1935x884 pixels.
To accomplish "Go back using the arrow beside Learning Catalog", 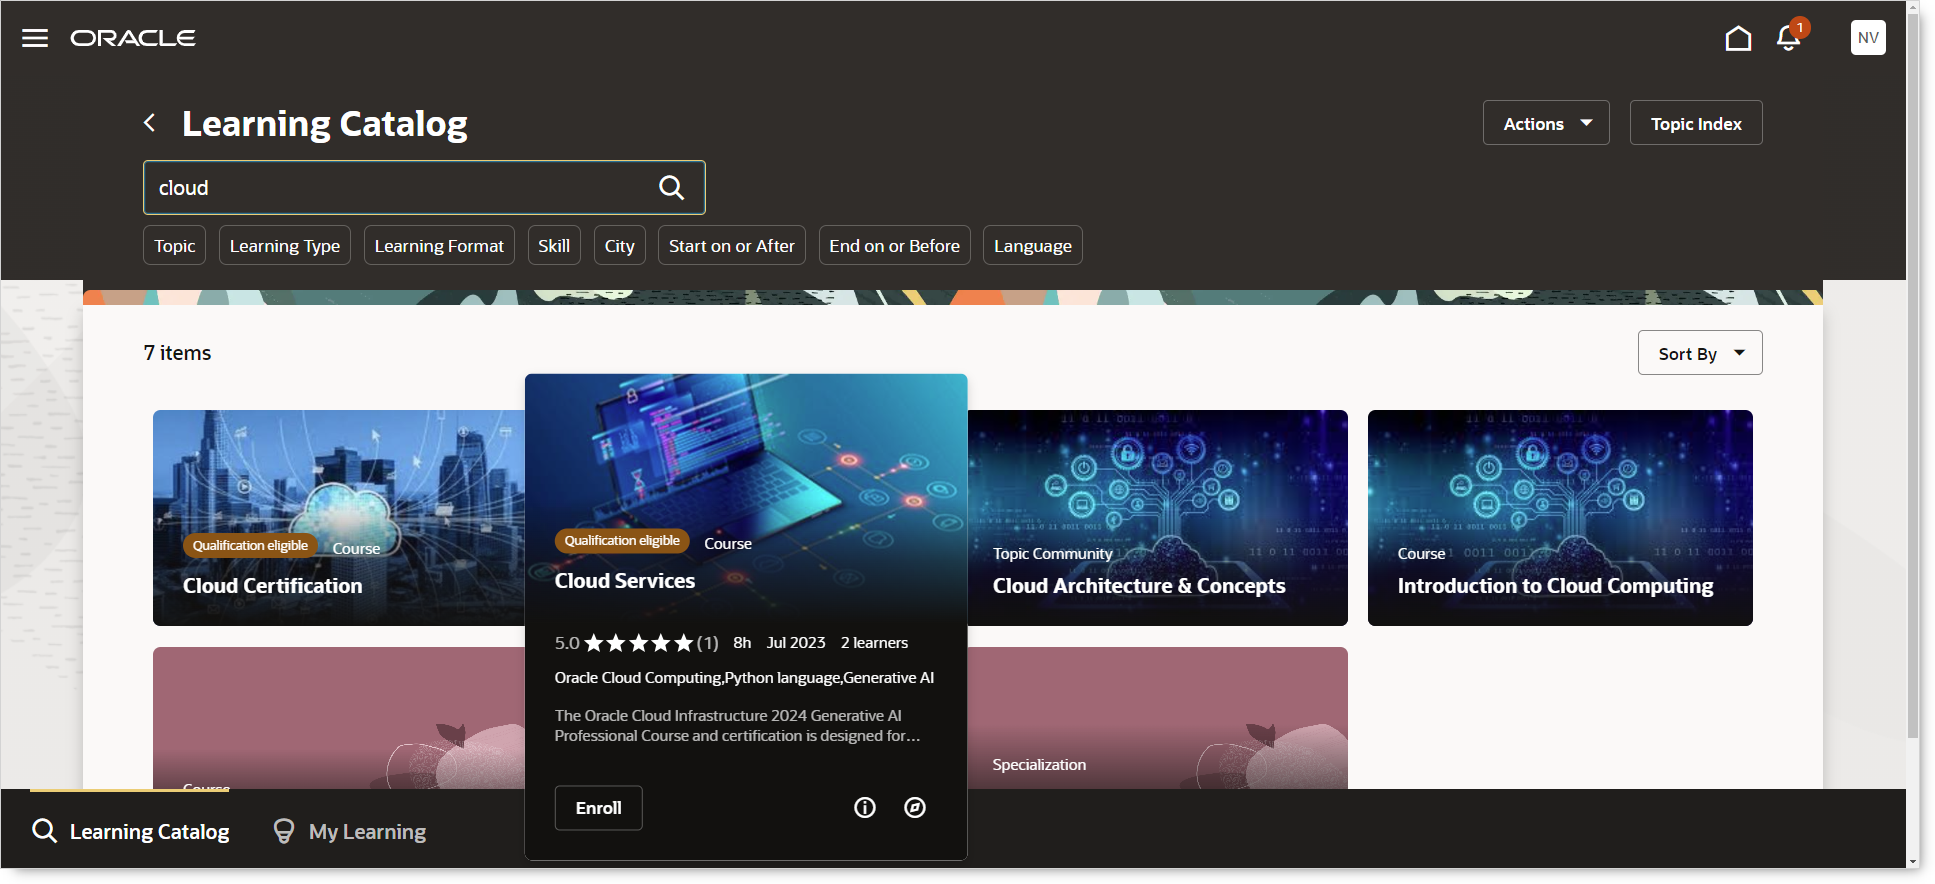I will (x=150, y=123).
